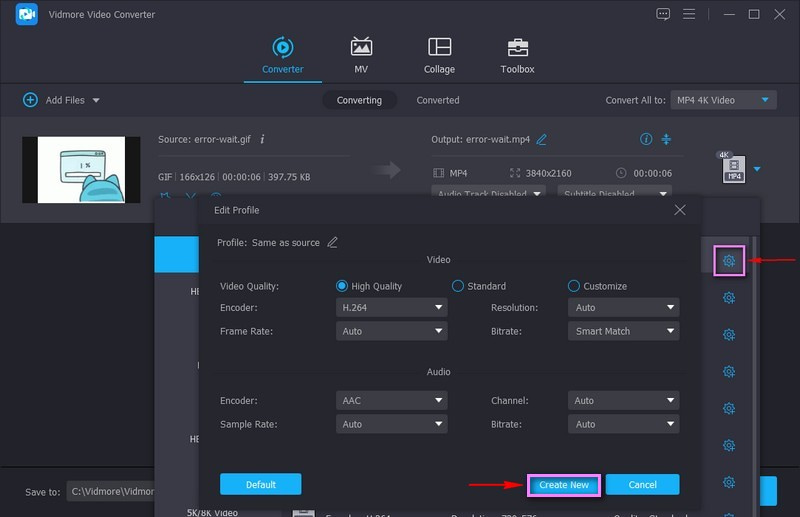Open the Resolution dropdown
This screenshot has width=800, height=517.
623,308
